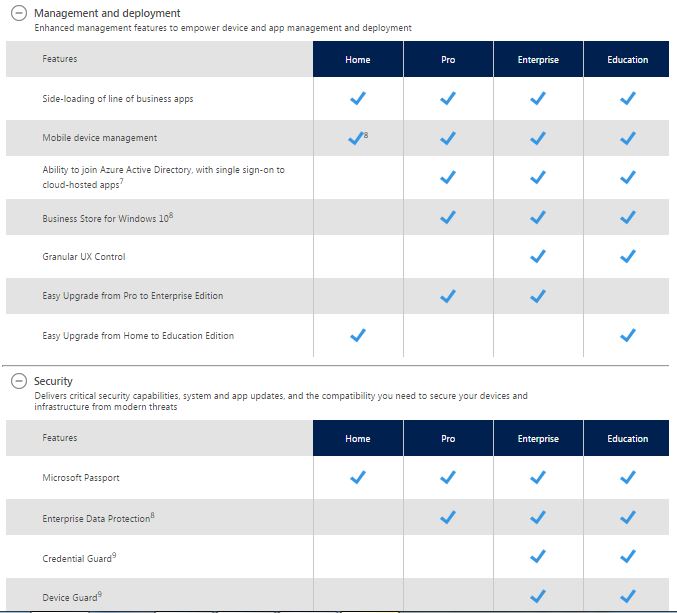
Task: Click the Enterprise checkmark for Credential Guard
Action: pyautogui.click(x=538, y=557)
